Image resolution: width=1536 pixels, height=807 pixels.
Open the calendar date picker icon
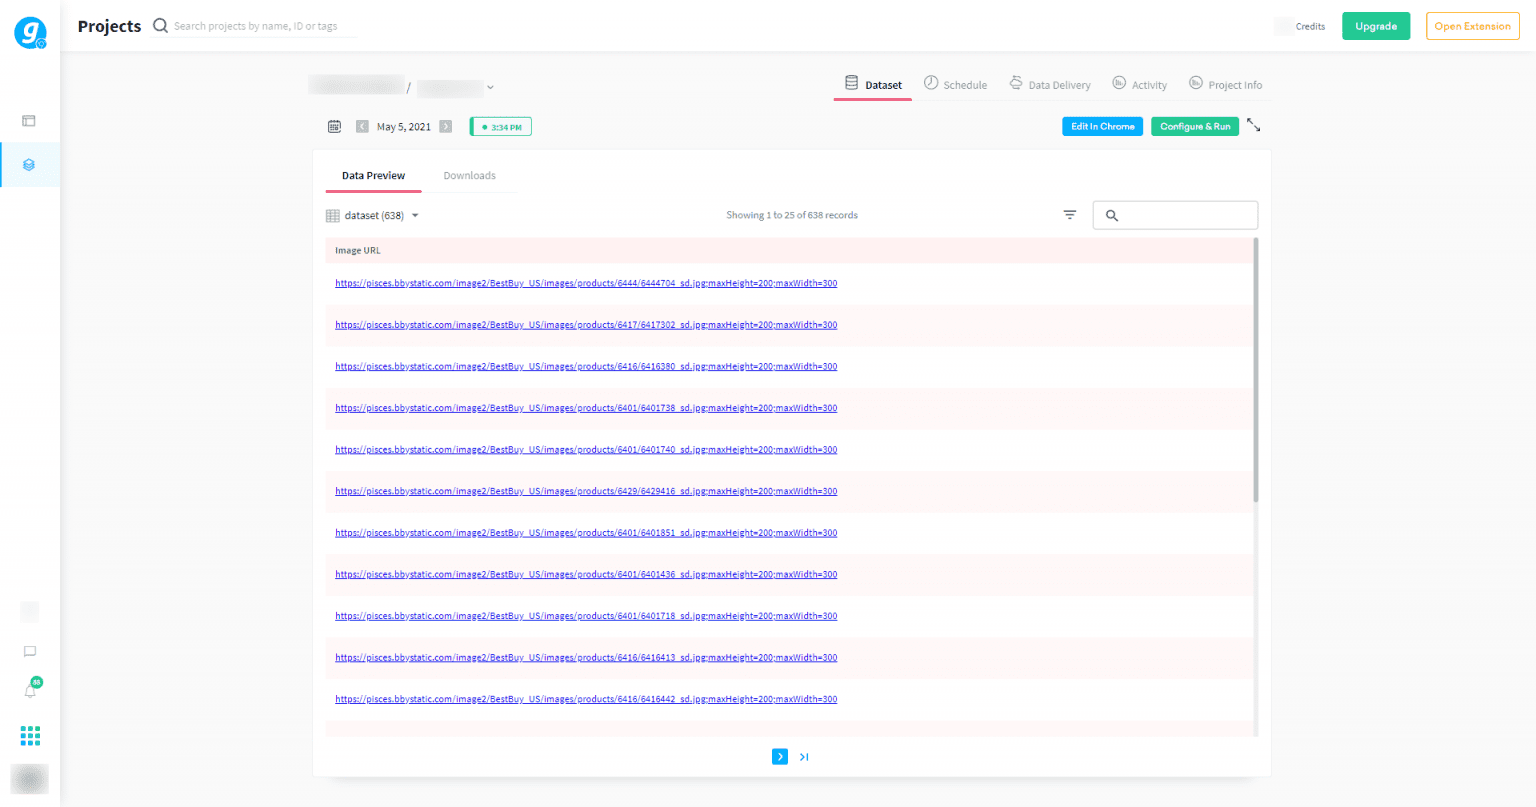(x=334, y=127)
